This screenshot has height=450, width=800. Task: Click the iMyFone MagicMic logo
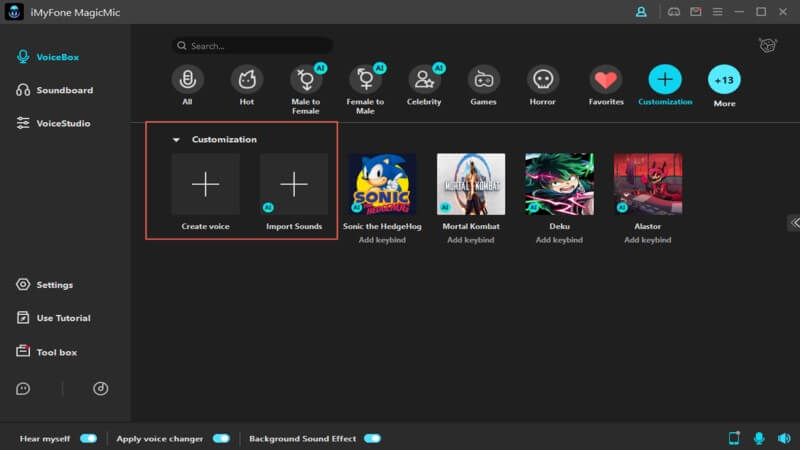click(x=14, y=12)
